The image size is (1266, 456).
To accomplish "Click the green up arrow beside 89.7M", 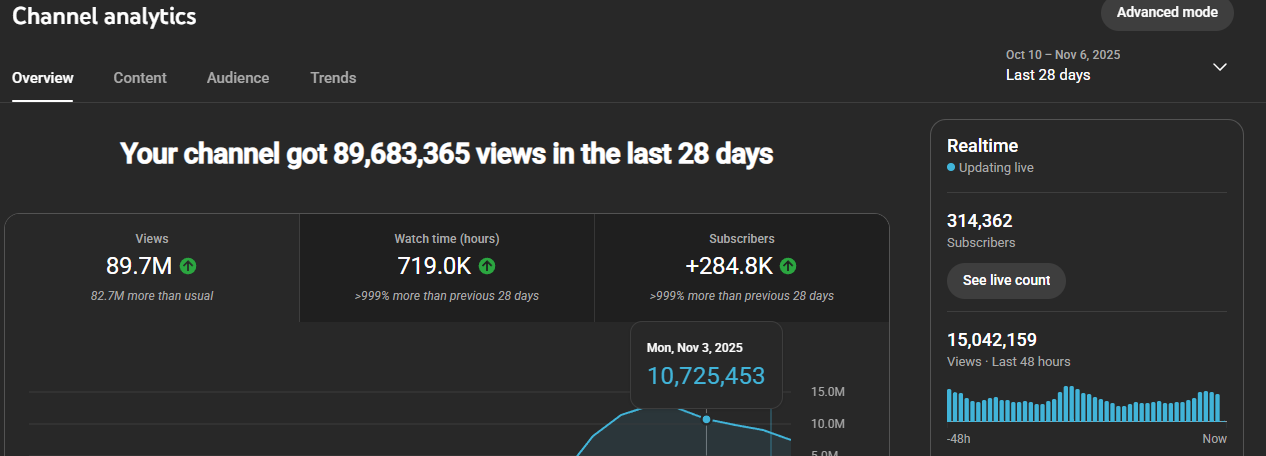I will click(x=188, y=266).
